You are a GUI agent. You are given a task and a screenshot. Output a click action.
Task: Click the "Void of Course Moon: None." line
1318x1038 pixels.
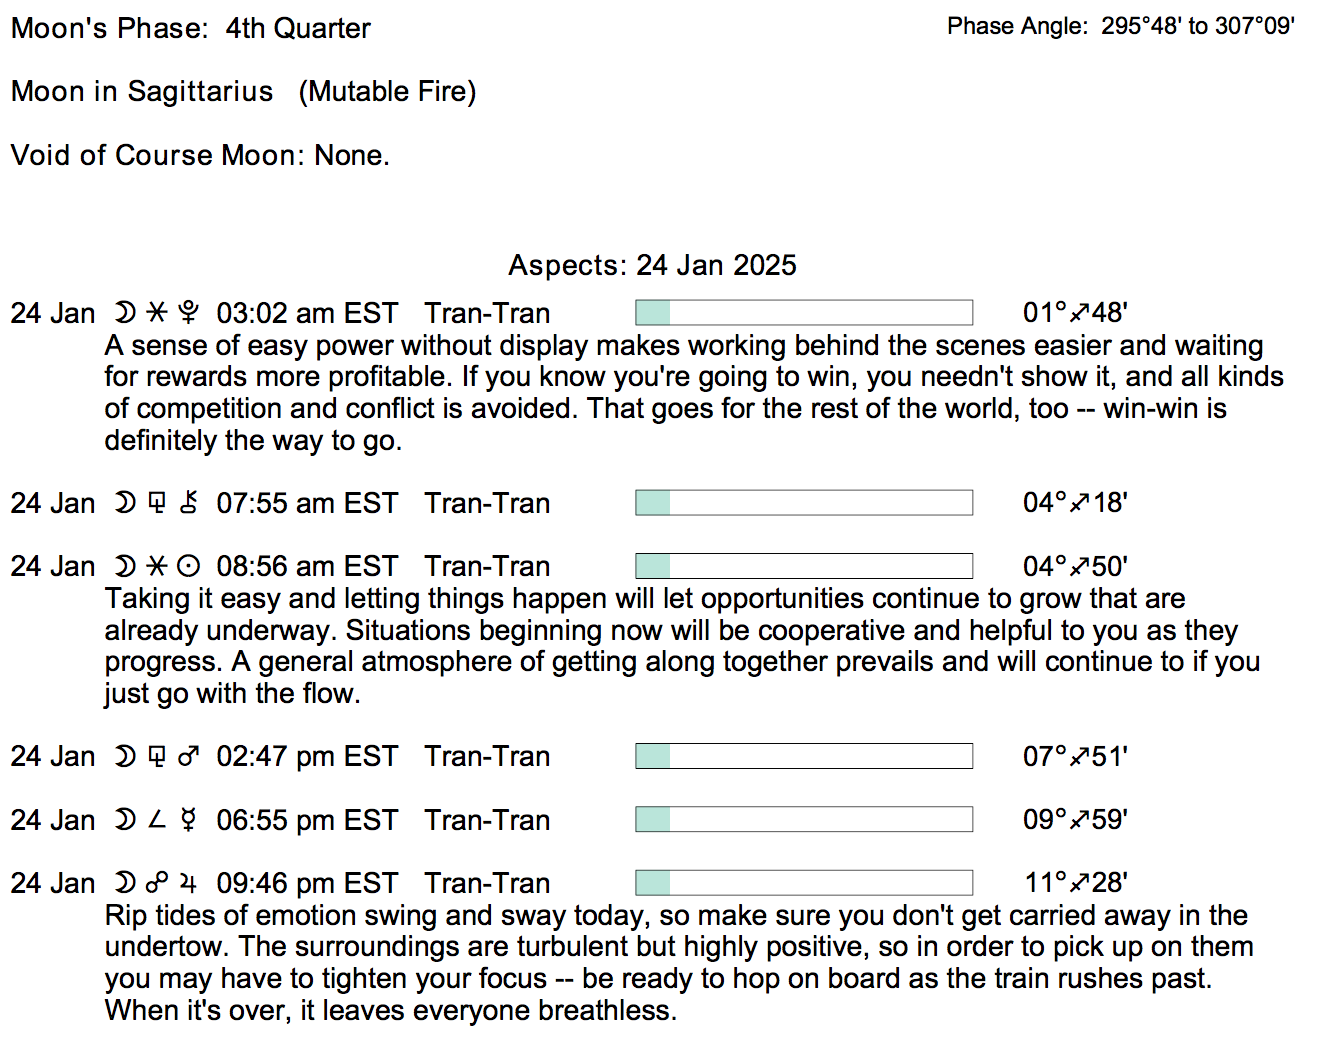200,155
